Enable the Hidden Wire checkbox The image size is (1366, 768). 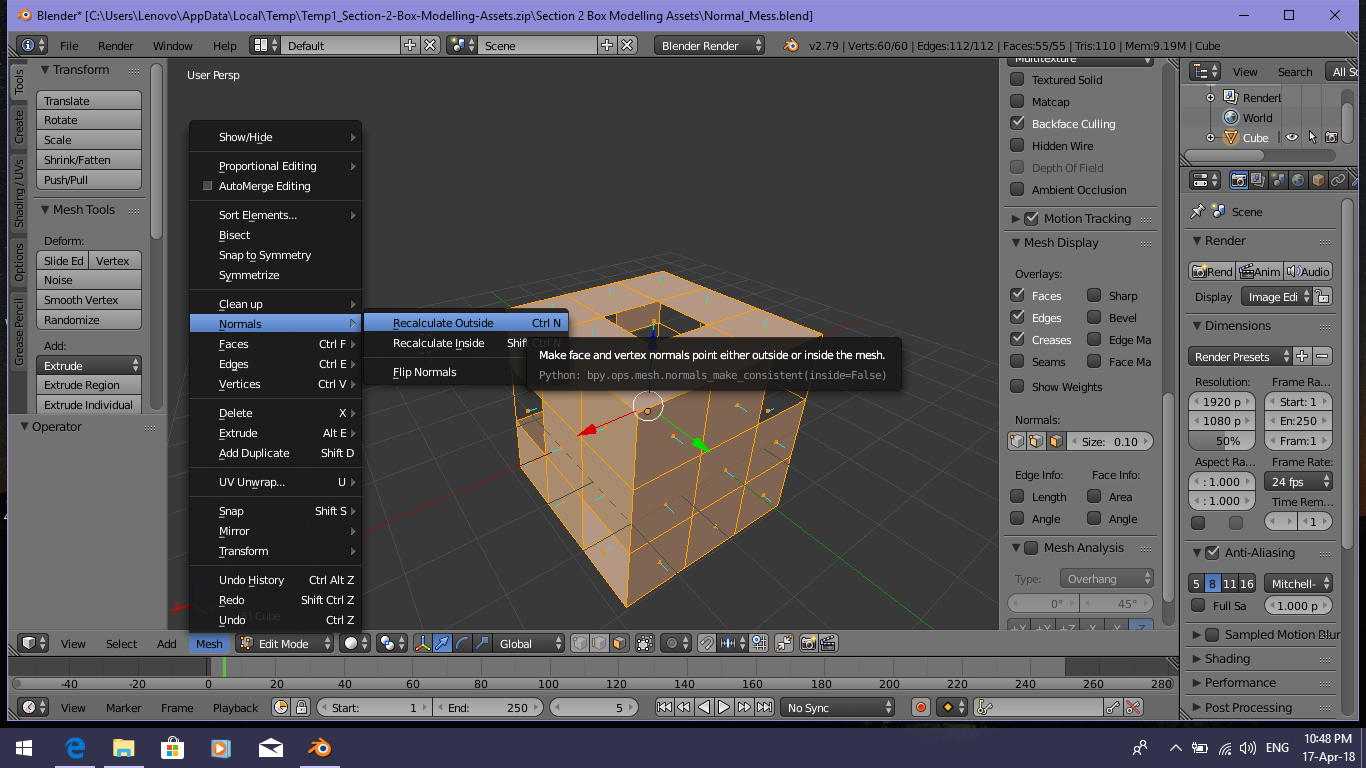(x=1017, y=146)
